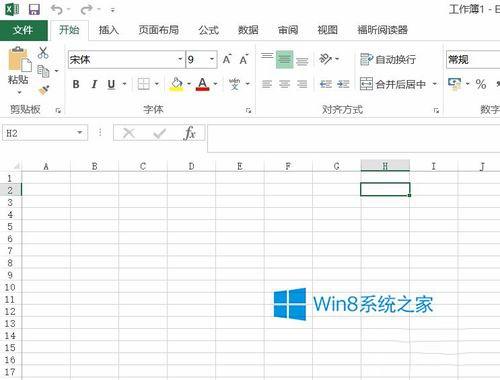Image resolution: width=500 pixels, height=380 pixels.
Task: Switch to the 开始 tab
Action: pos(69,30)
